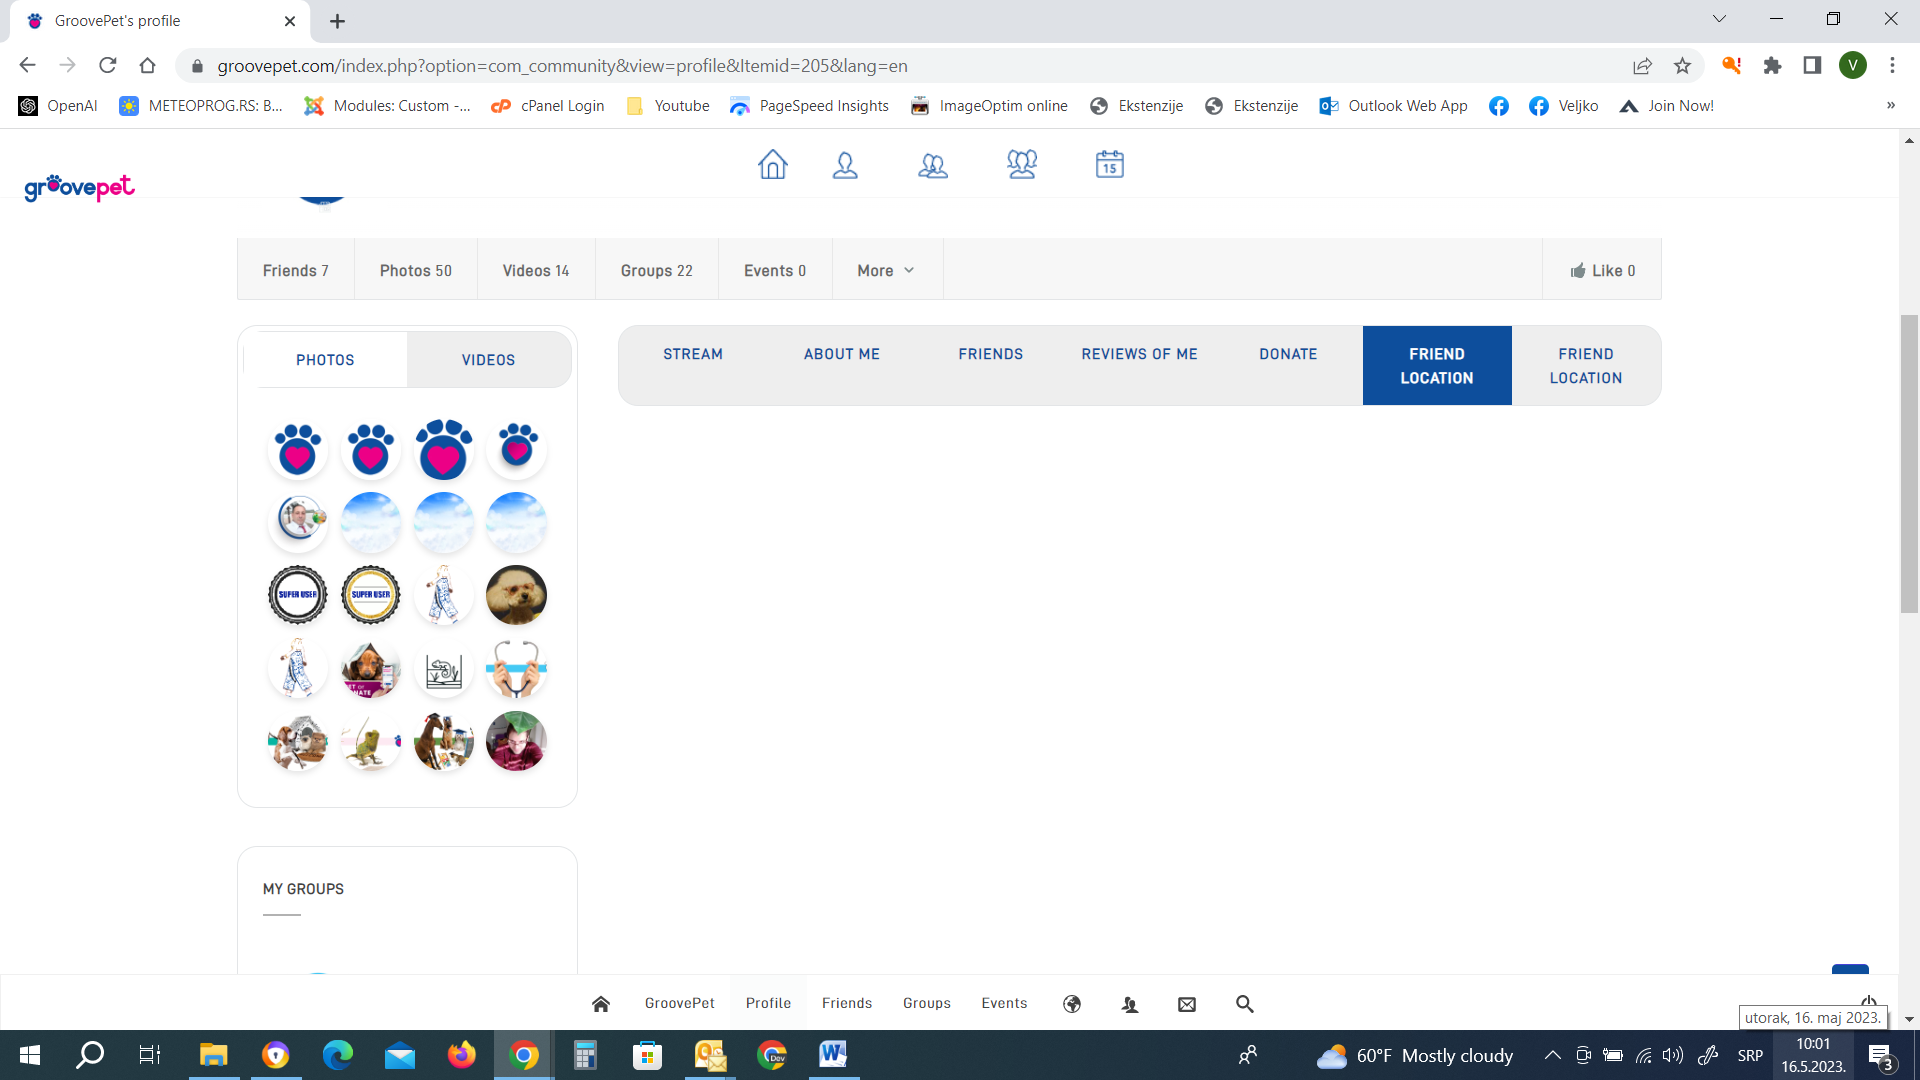
Task: Expand the bookmarks overflow chevron
Action: point(1890,106)
